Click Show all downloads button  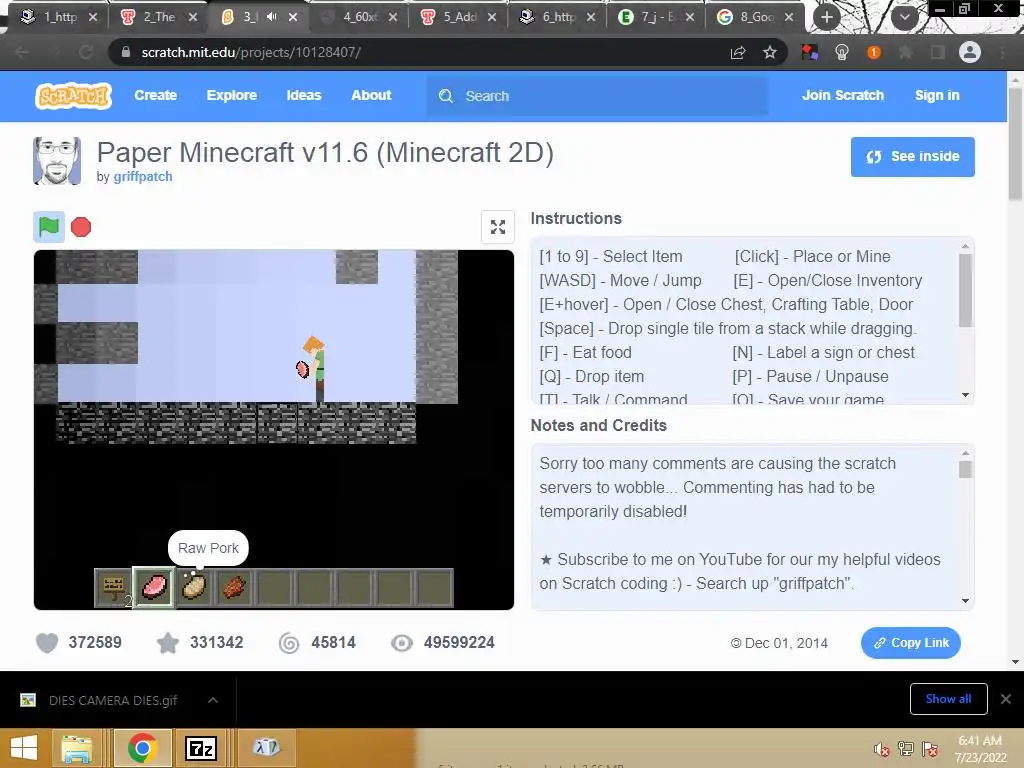coord(948,699)
